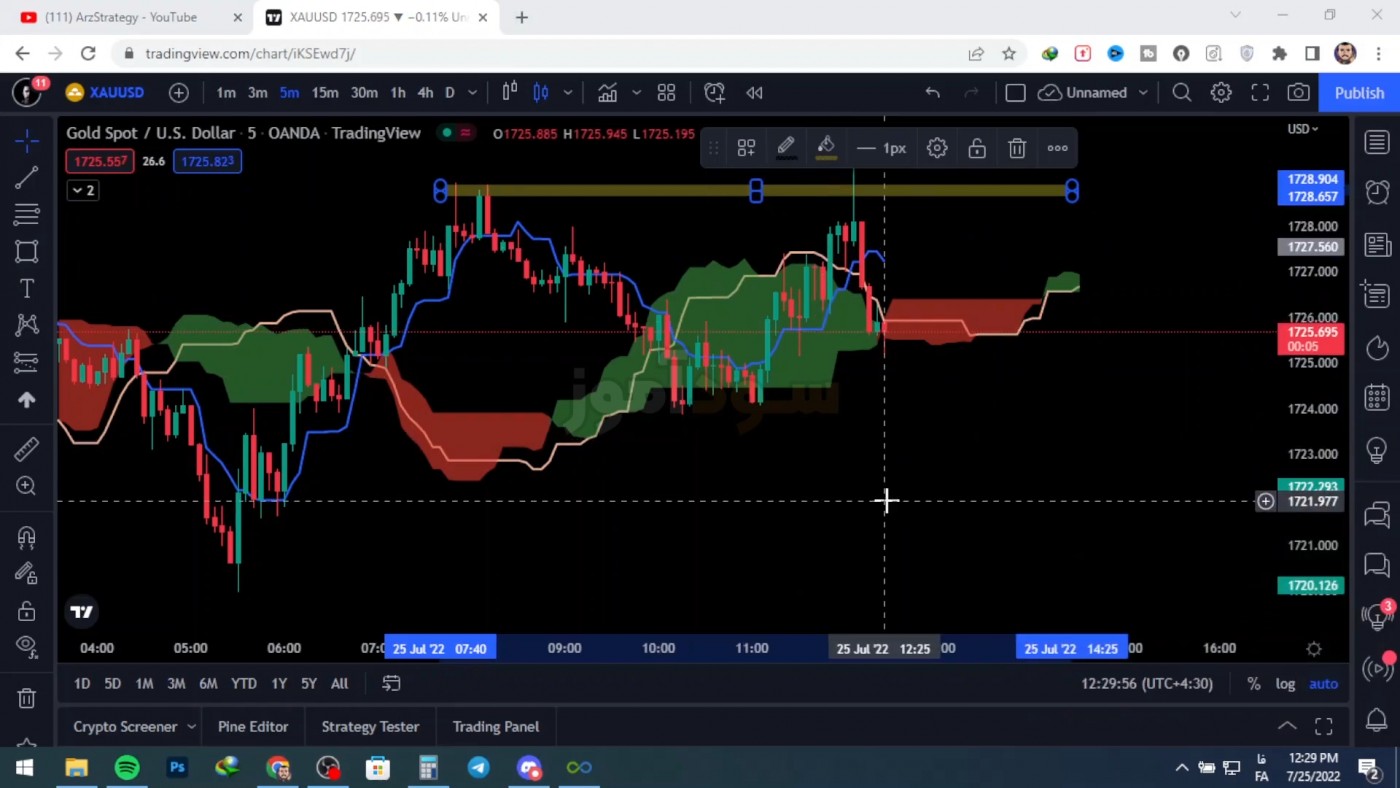Open drawing templates in floating toolbar

point(746,148)
